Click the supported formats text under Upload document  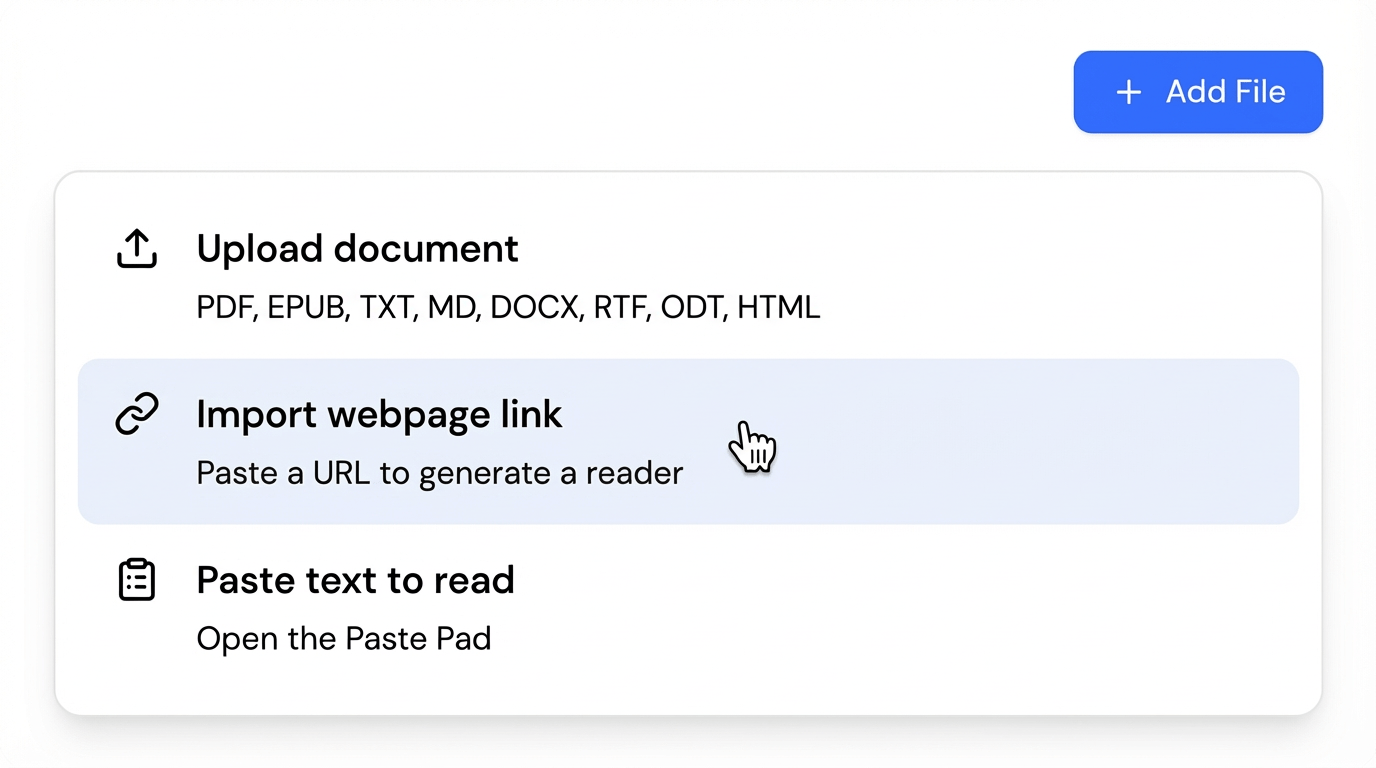click(x=508, y=307)
